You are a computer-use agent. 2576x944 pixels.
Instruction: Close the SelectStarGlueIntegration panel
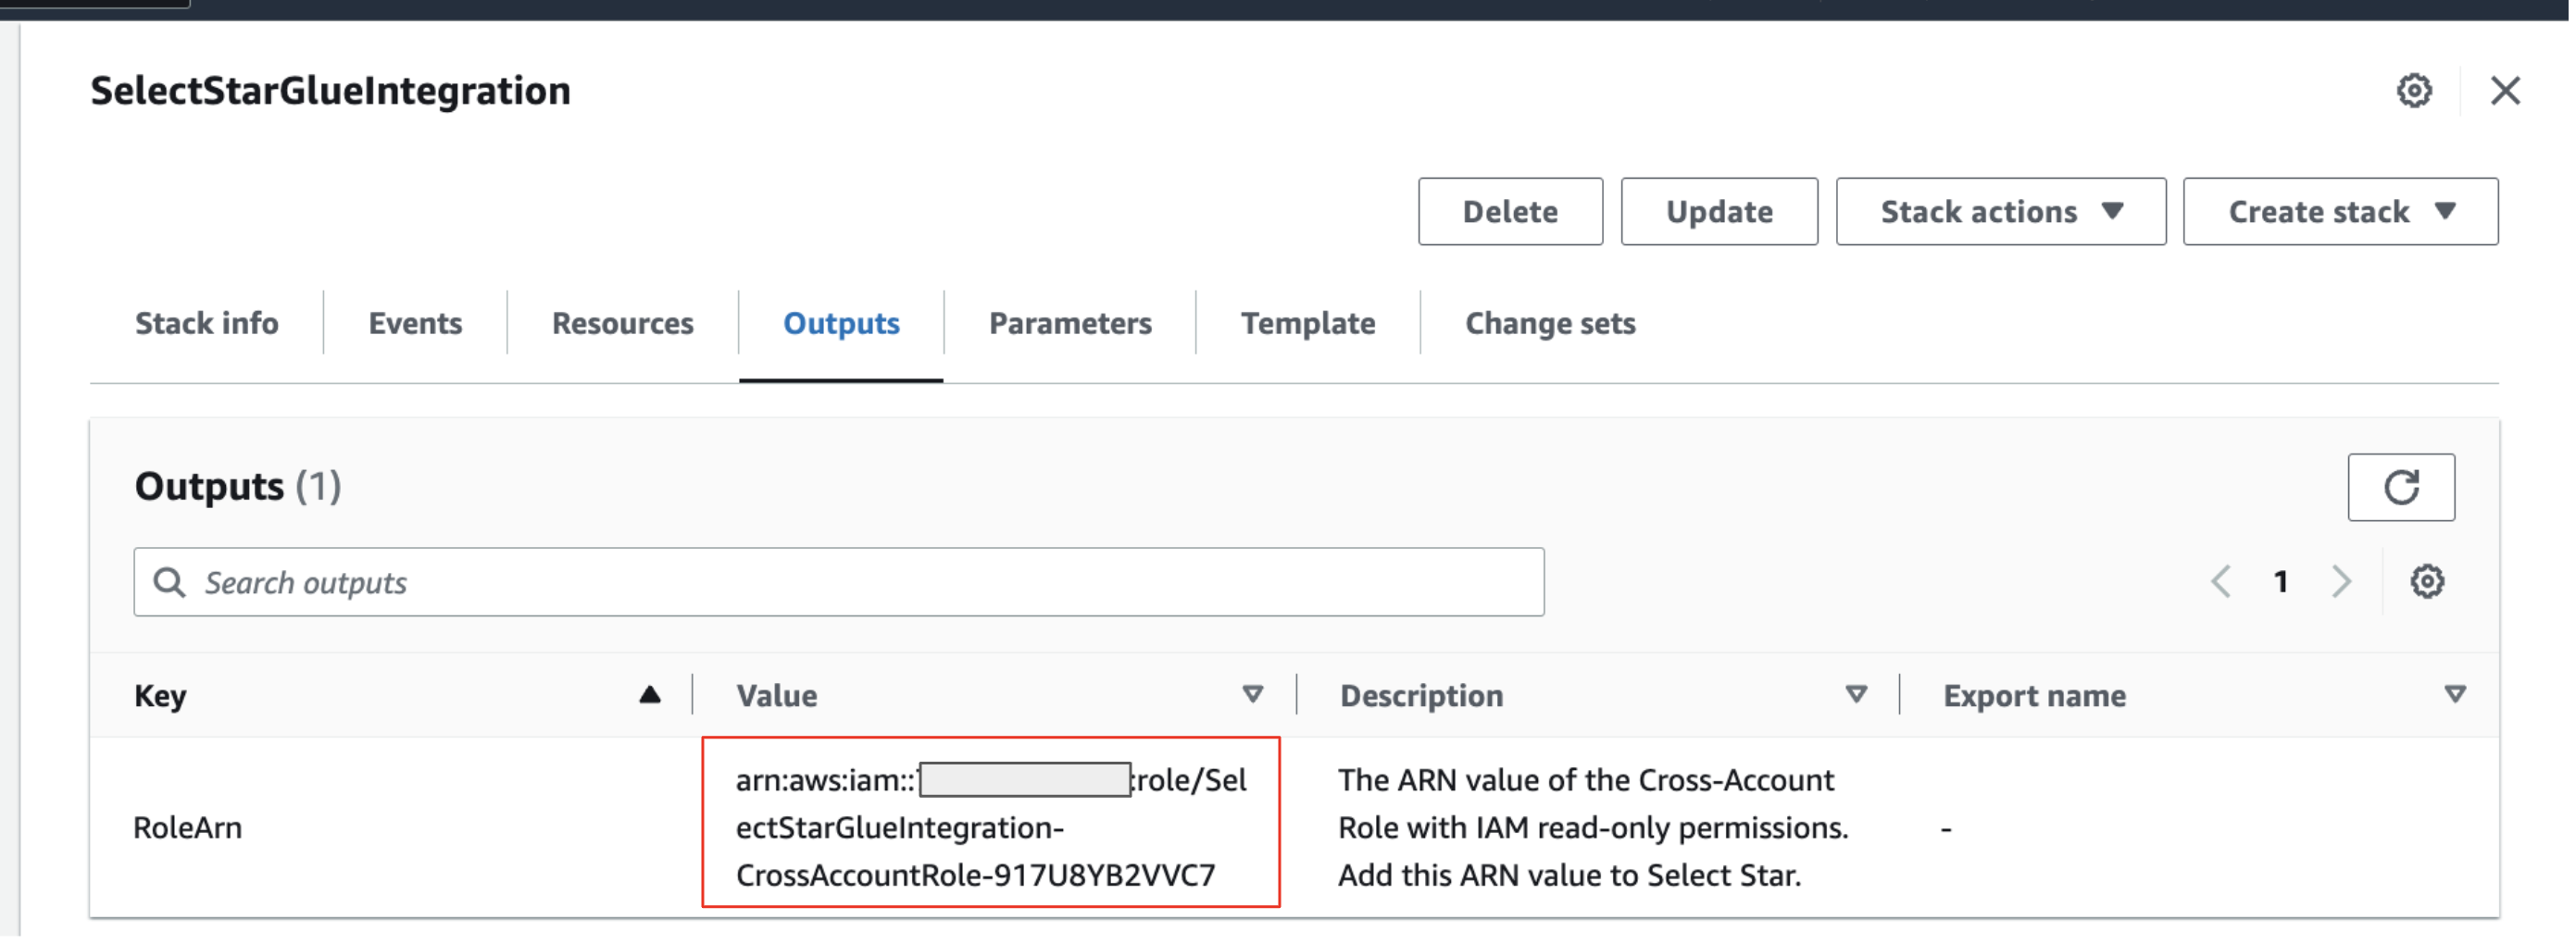click(x=2504, y=91)
